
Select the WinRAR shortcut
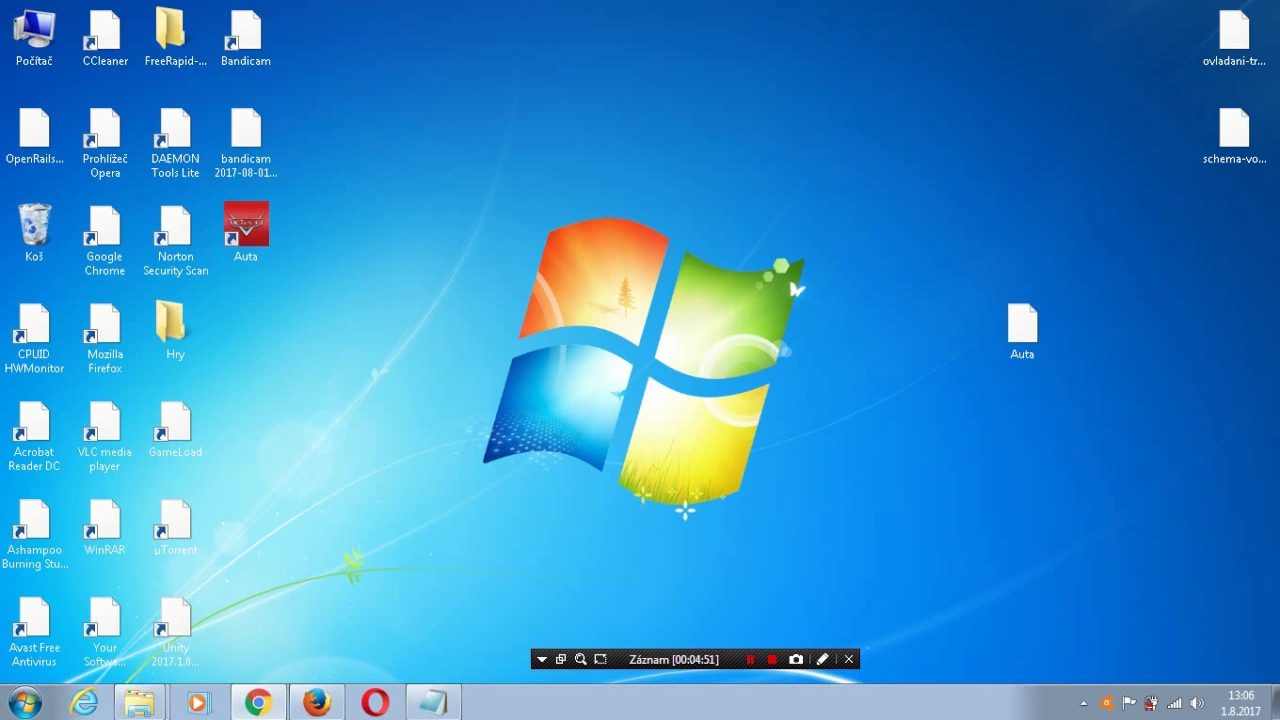click(105, 528)
